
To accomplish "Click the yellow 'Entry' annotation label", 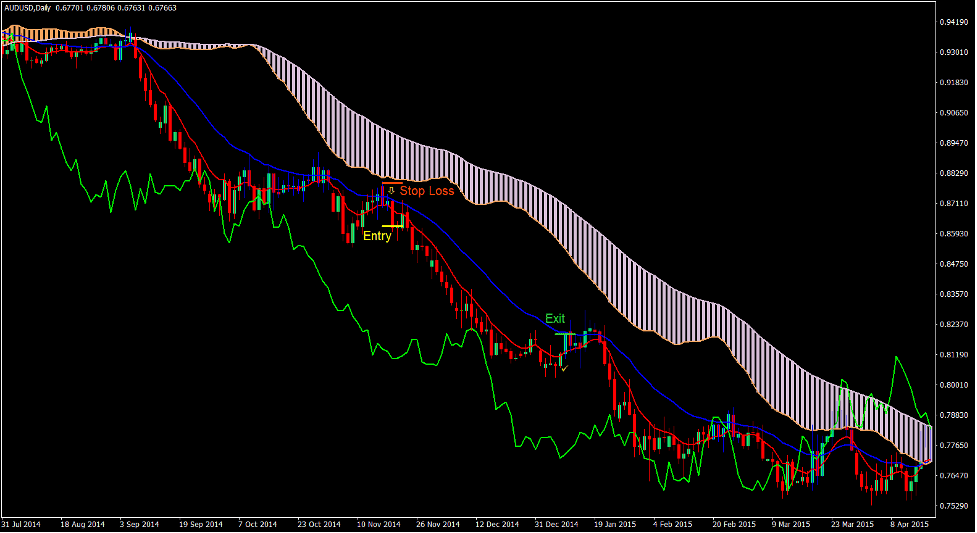I will tap(377, 236).
